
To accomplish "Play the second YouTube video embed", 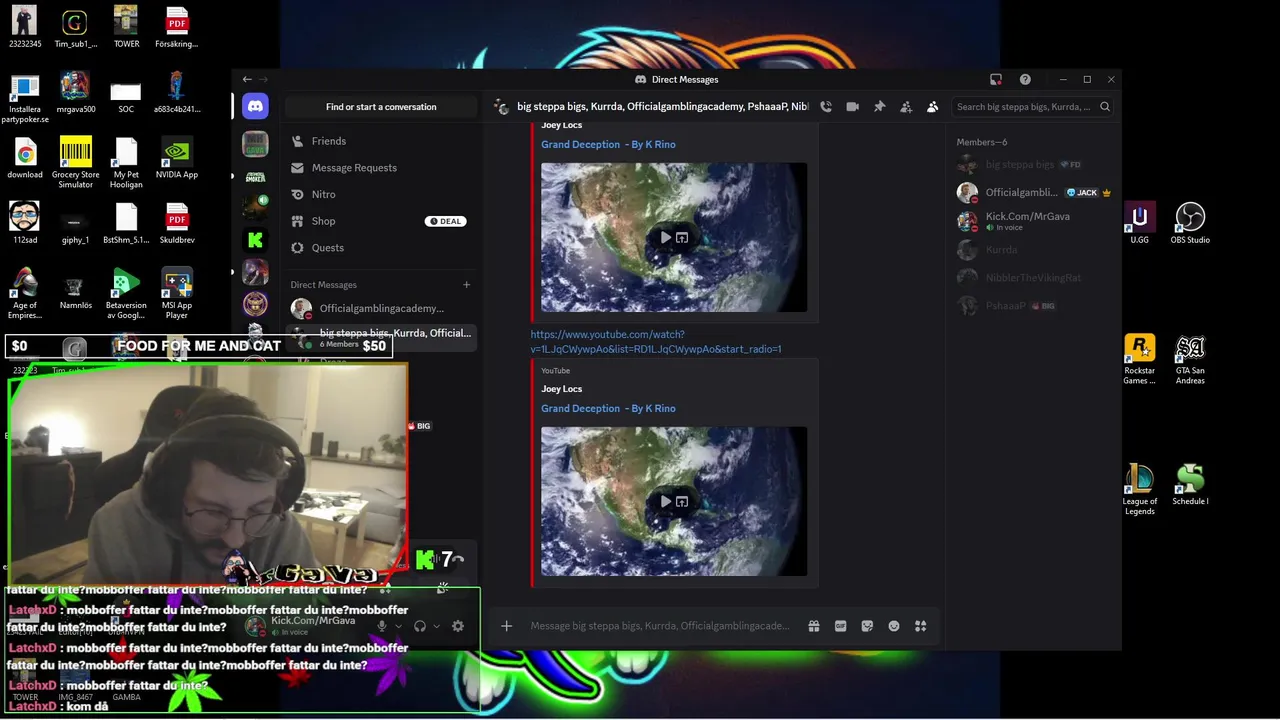I will (x=665, y=502).
